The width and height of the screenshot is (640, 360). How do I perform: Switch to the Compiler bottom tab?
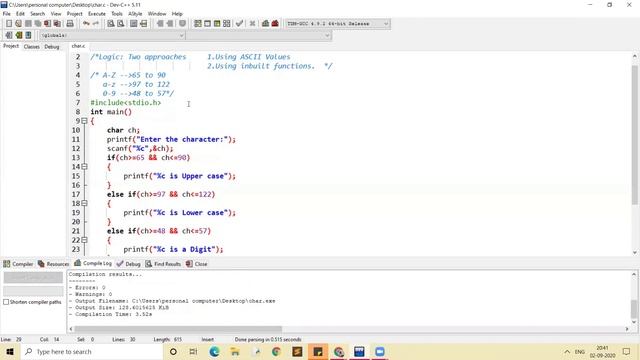coord(18,264)
